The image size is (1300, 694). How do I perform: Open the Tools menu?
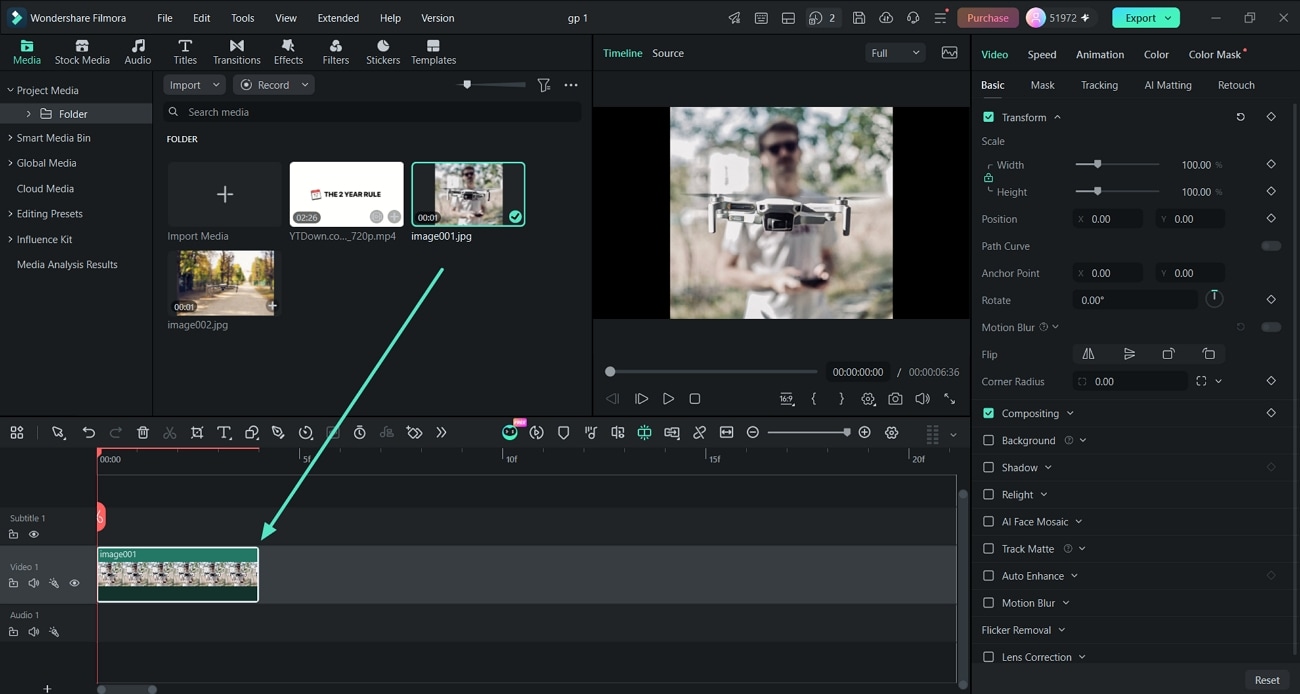(242, 18)
